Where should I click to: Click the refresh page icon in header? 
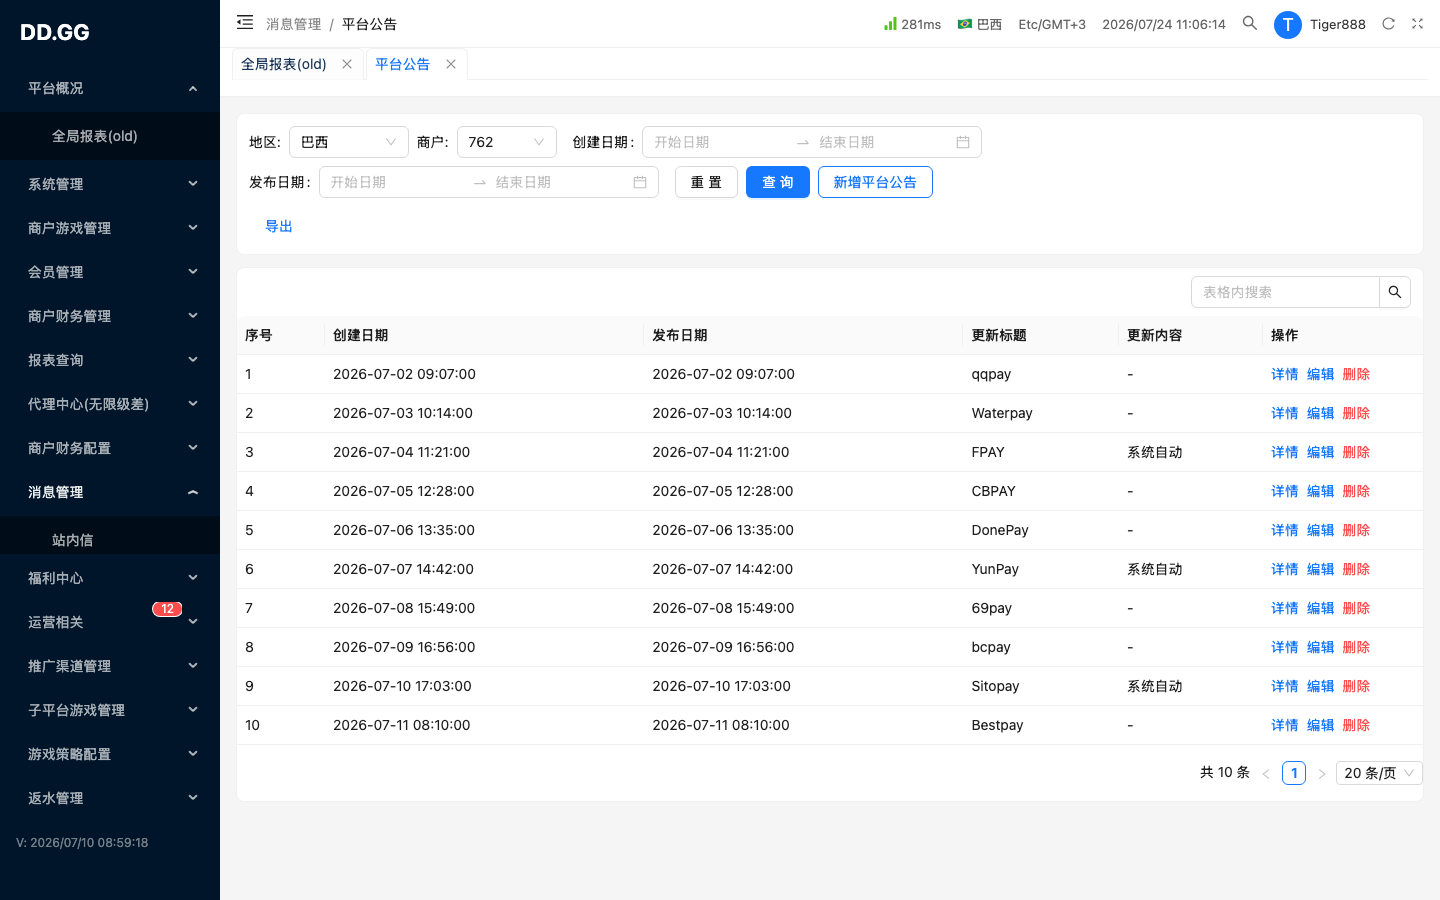(x=1388, y=24)
